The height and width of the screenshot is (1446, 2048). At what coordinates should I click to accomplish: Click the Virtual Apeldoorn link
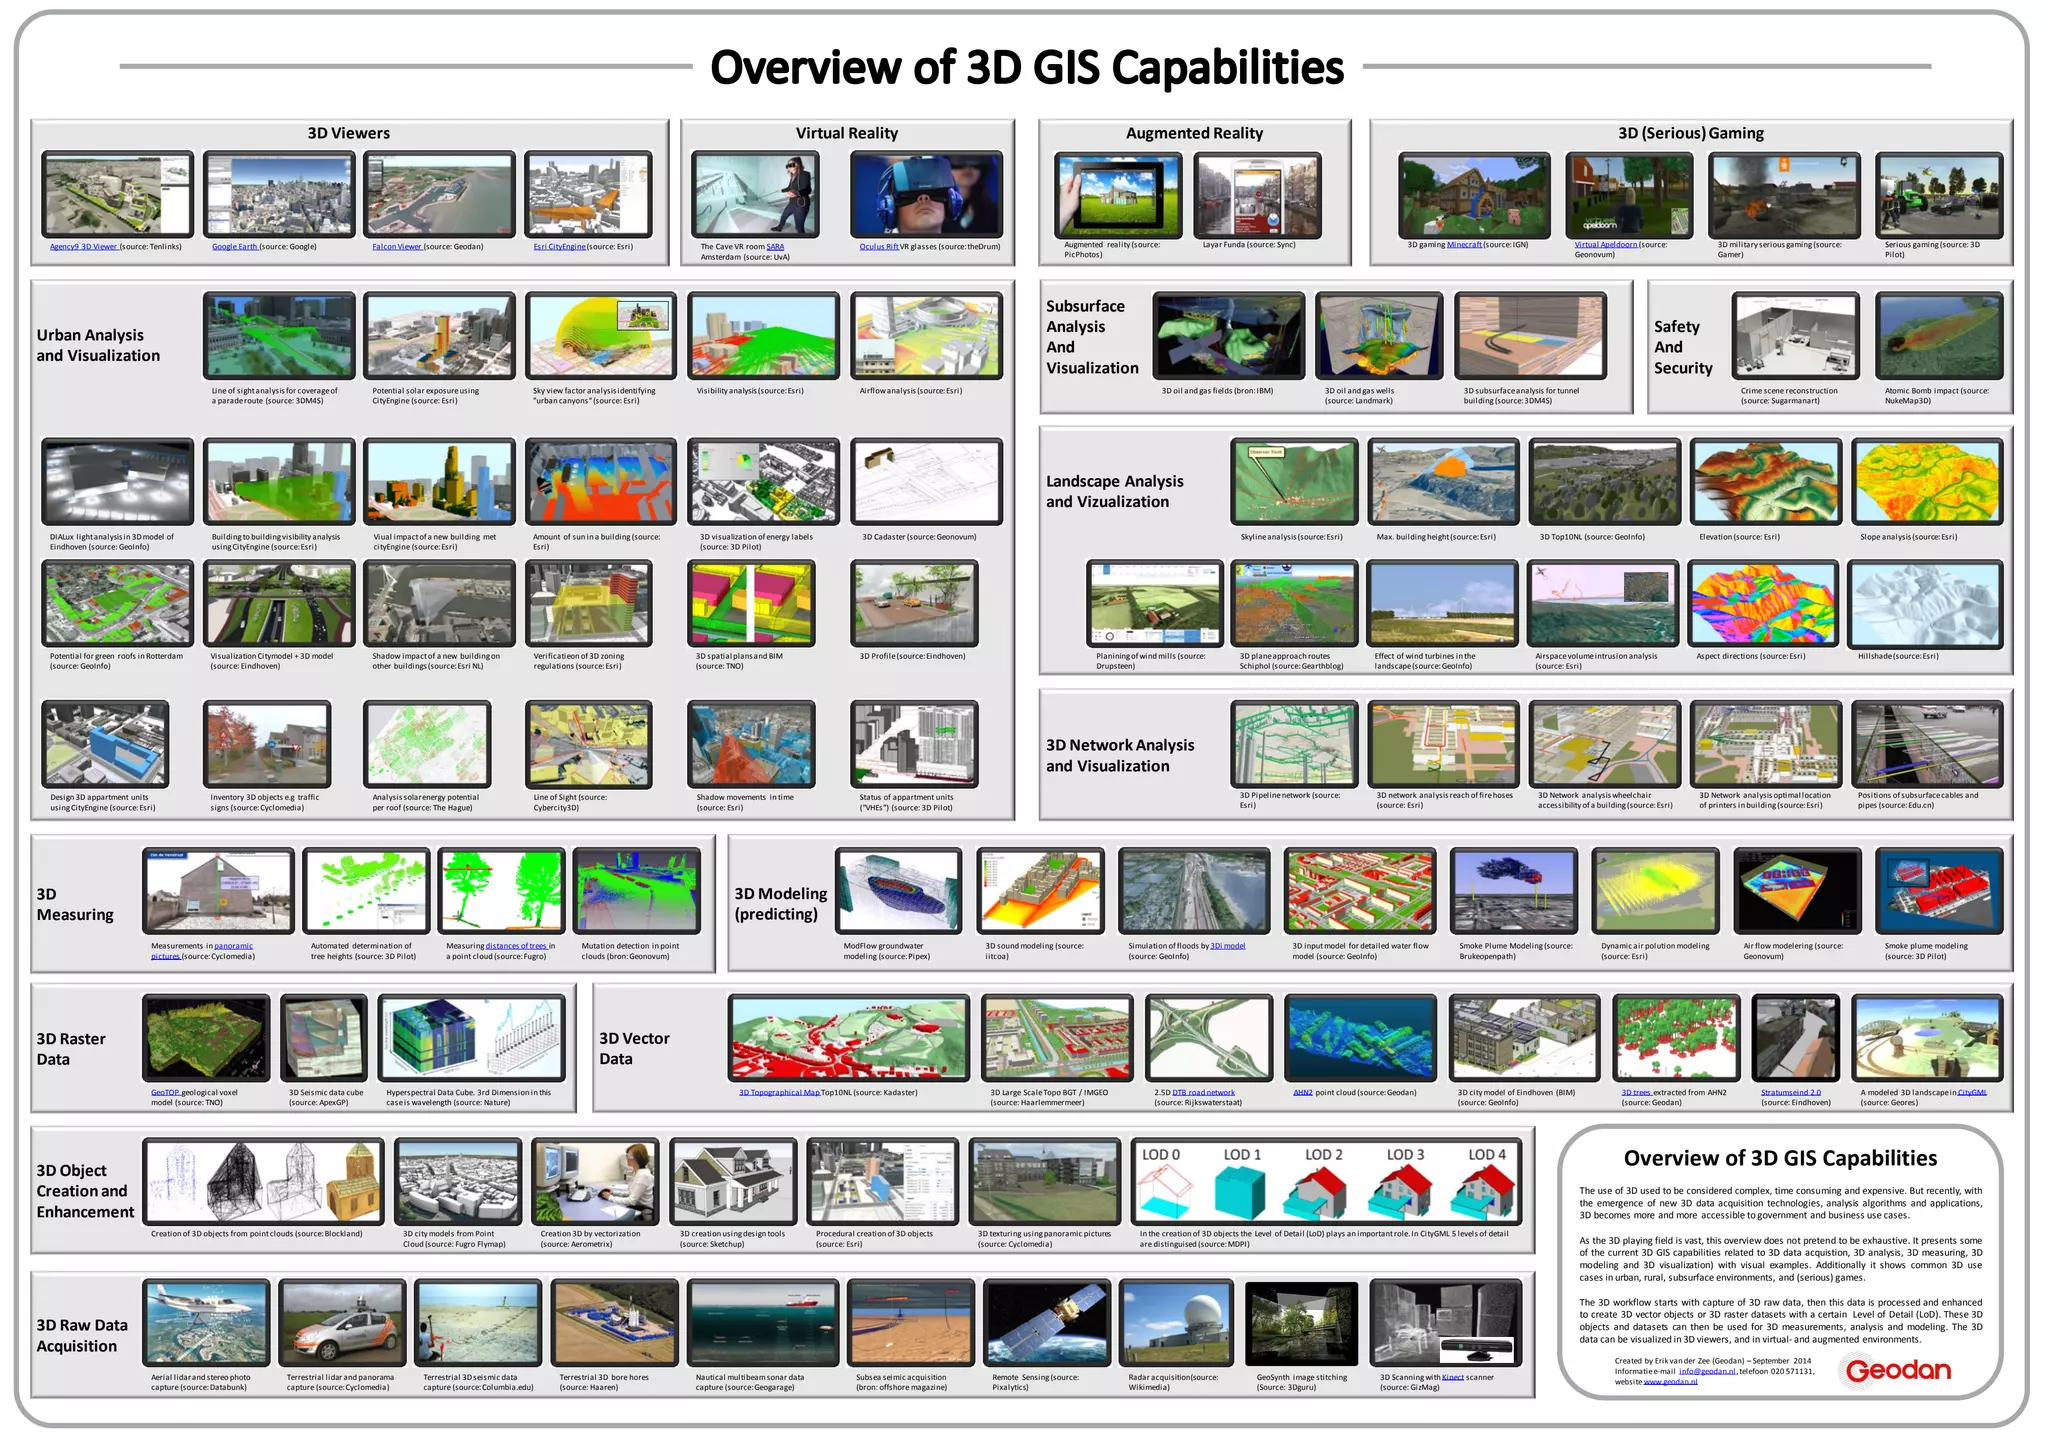1606,245
